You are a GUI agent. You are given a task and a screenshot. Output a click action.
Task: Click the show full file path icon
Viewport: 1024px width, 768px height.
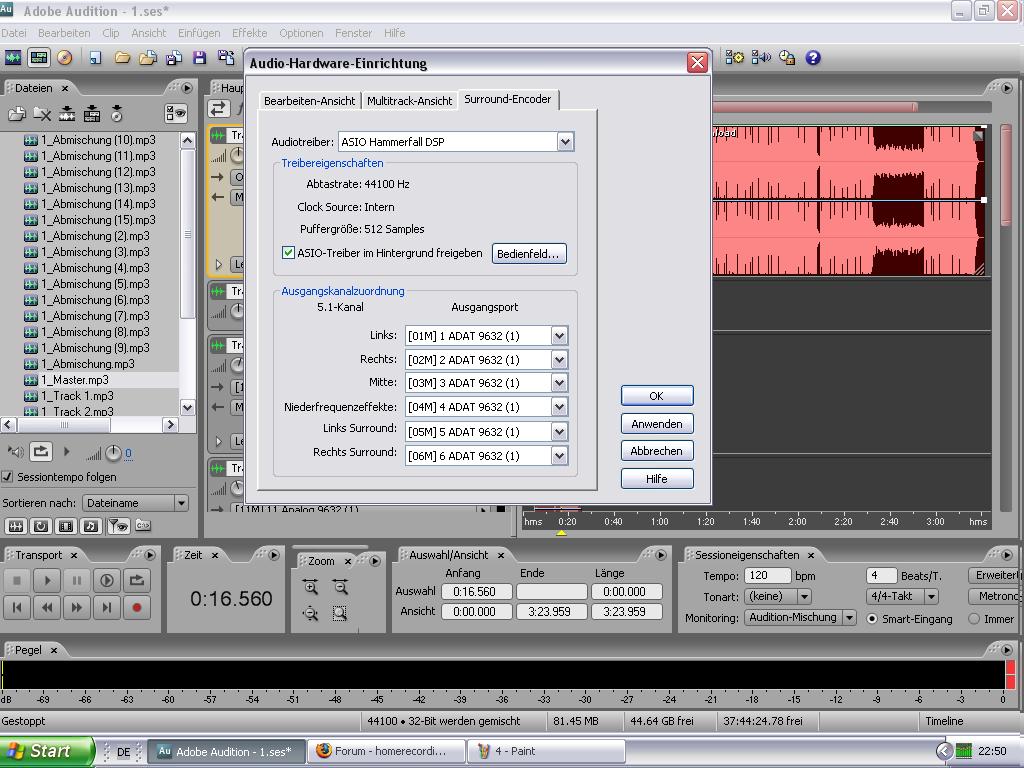point(143,526)
